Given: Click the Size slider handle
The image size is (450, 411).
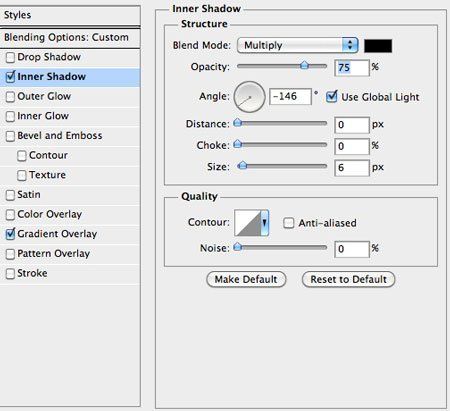Looking at the screenshot, I should [242, 165].
